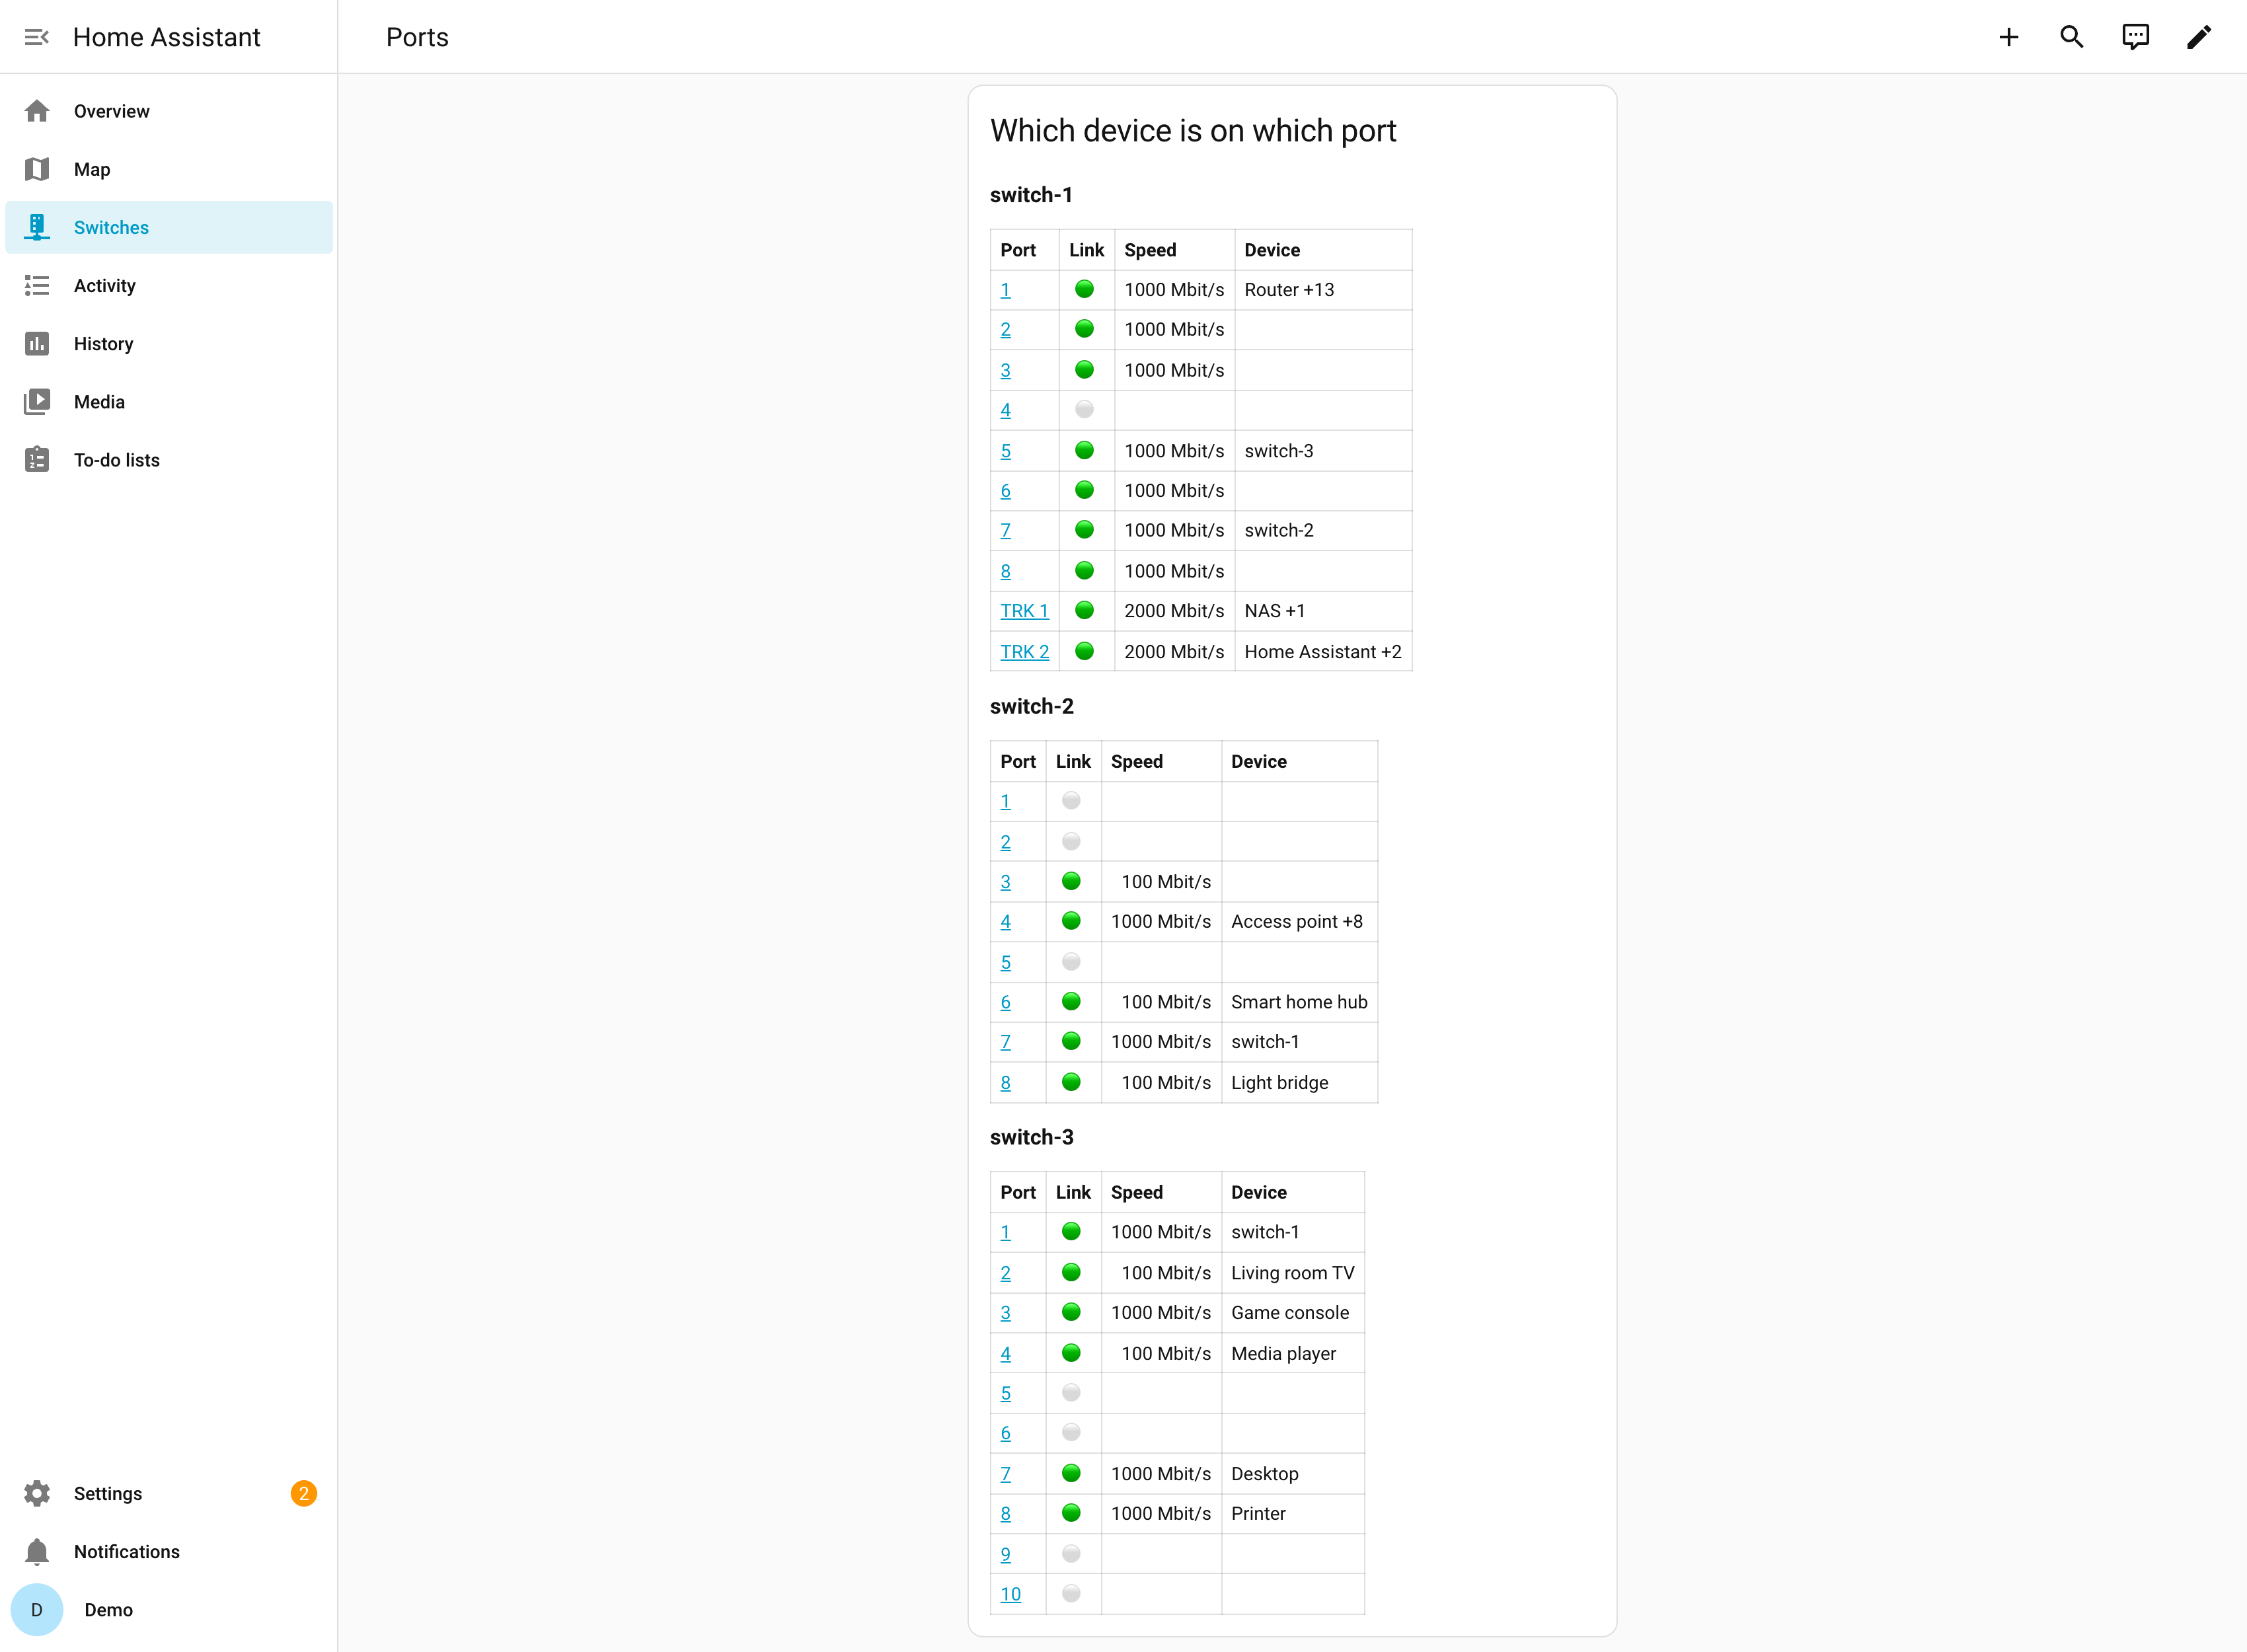2247x1652 pixels.
Task: Open switch-3 port 9 link
Action: (x=1005, y=1554)
